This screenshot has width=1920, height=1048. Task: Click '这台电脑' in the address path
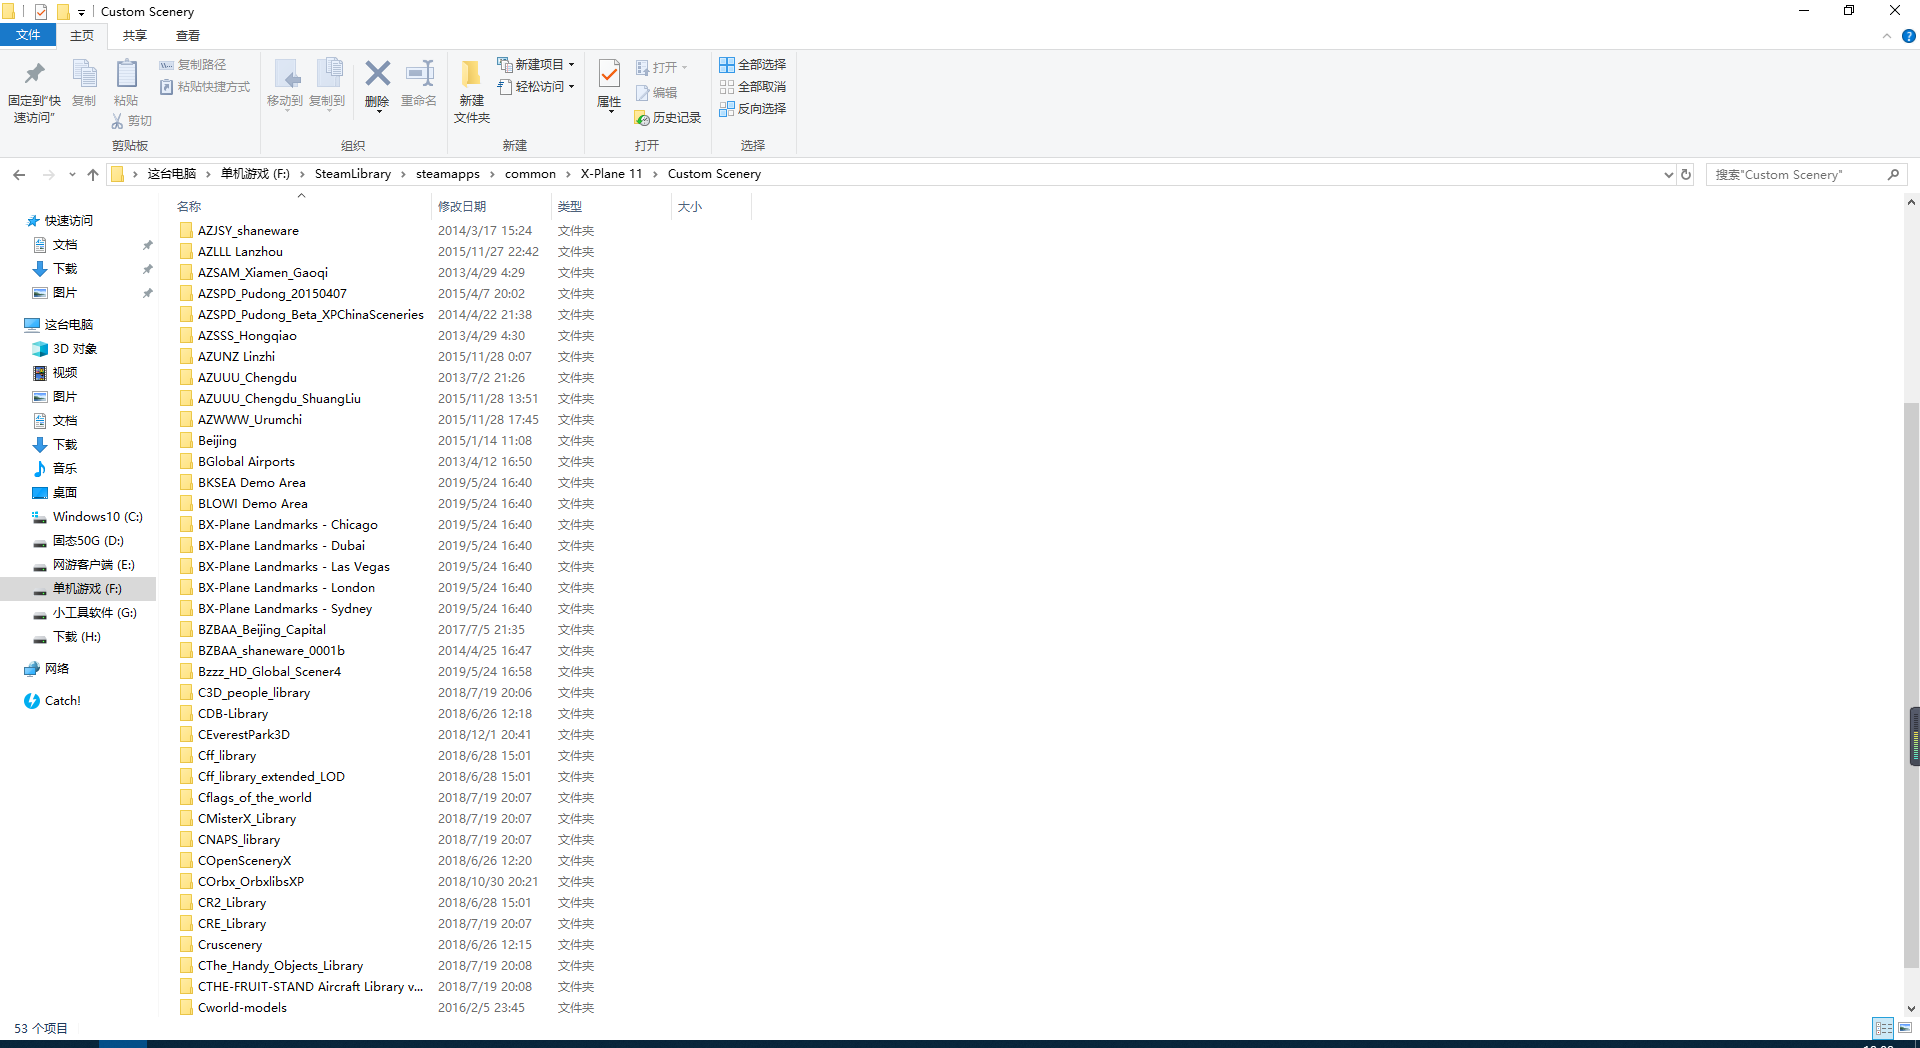pyautogui.click(x=172, y=174)
